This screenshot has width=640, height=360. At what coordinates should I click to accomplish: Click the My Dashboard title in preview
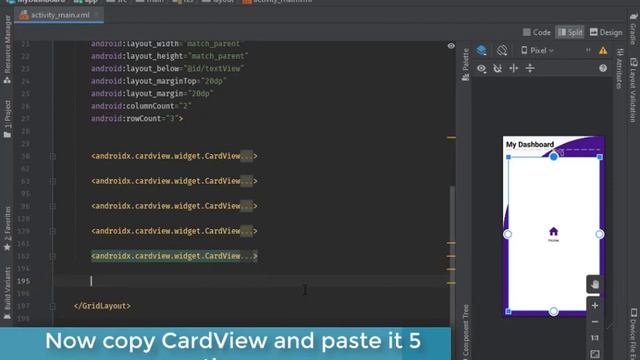pos(530,144)
